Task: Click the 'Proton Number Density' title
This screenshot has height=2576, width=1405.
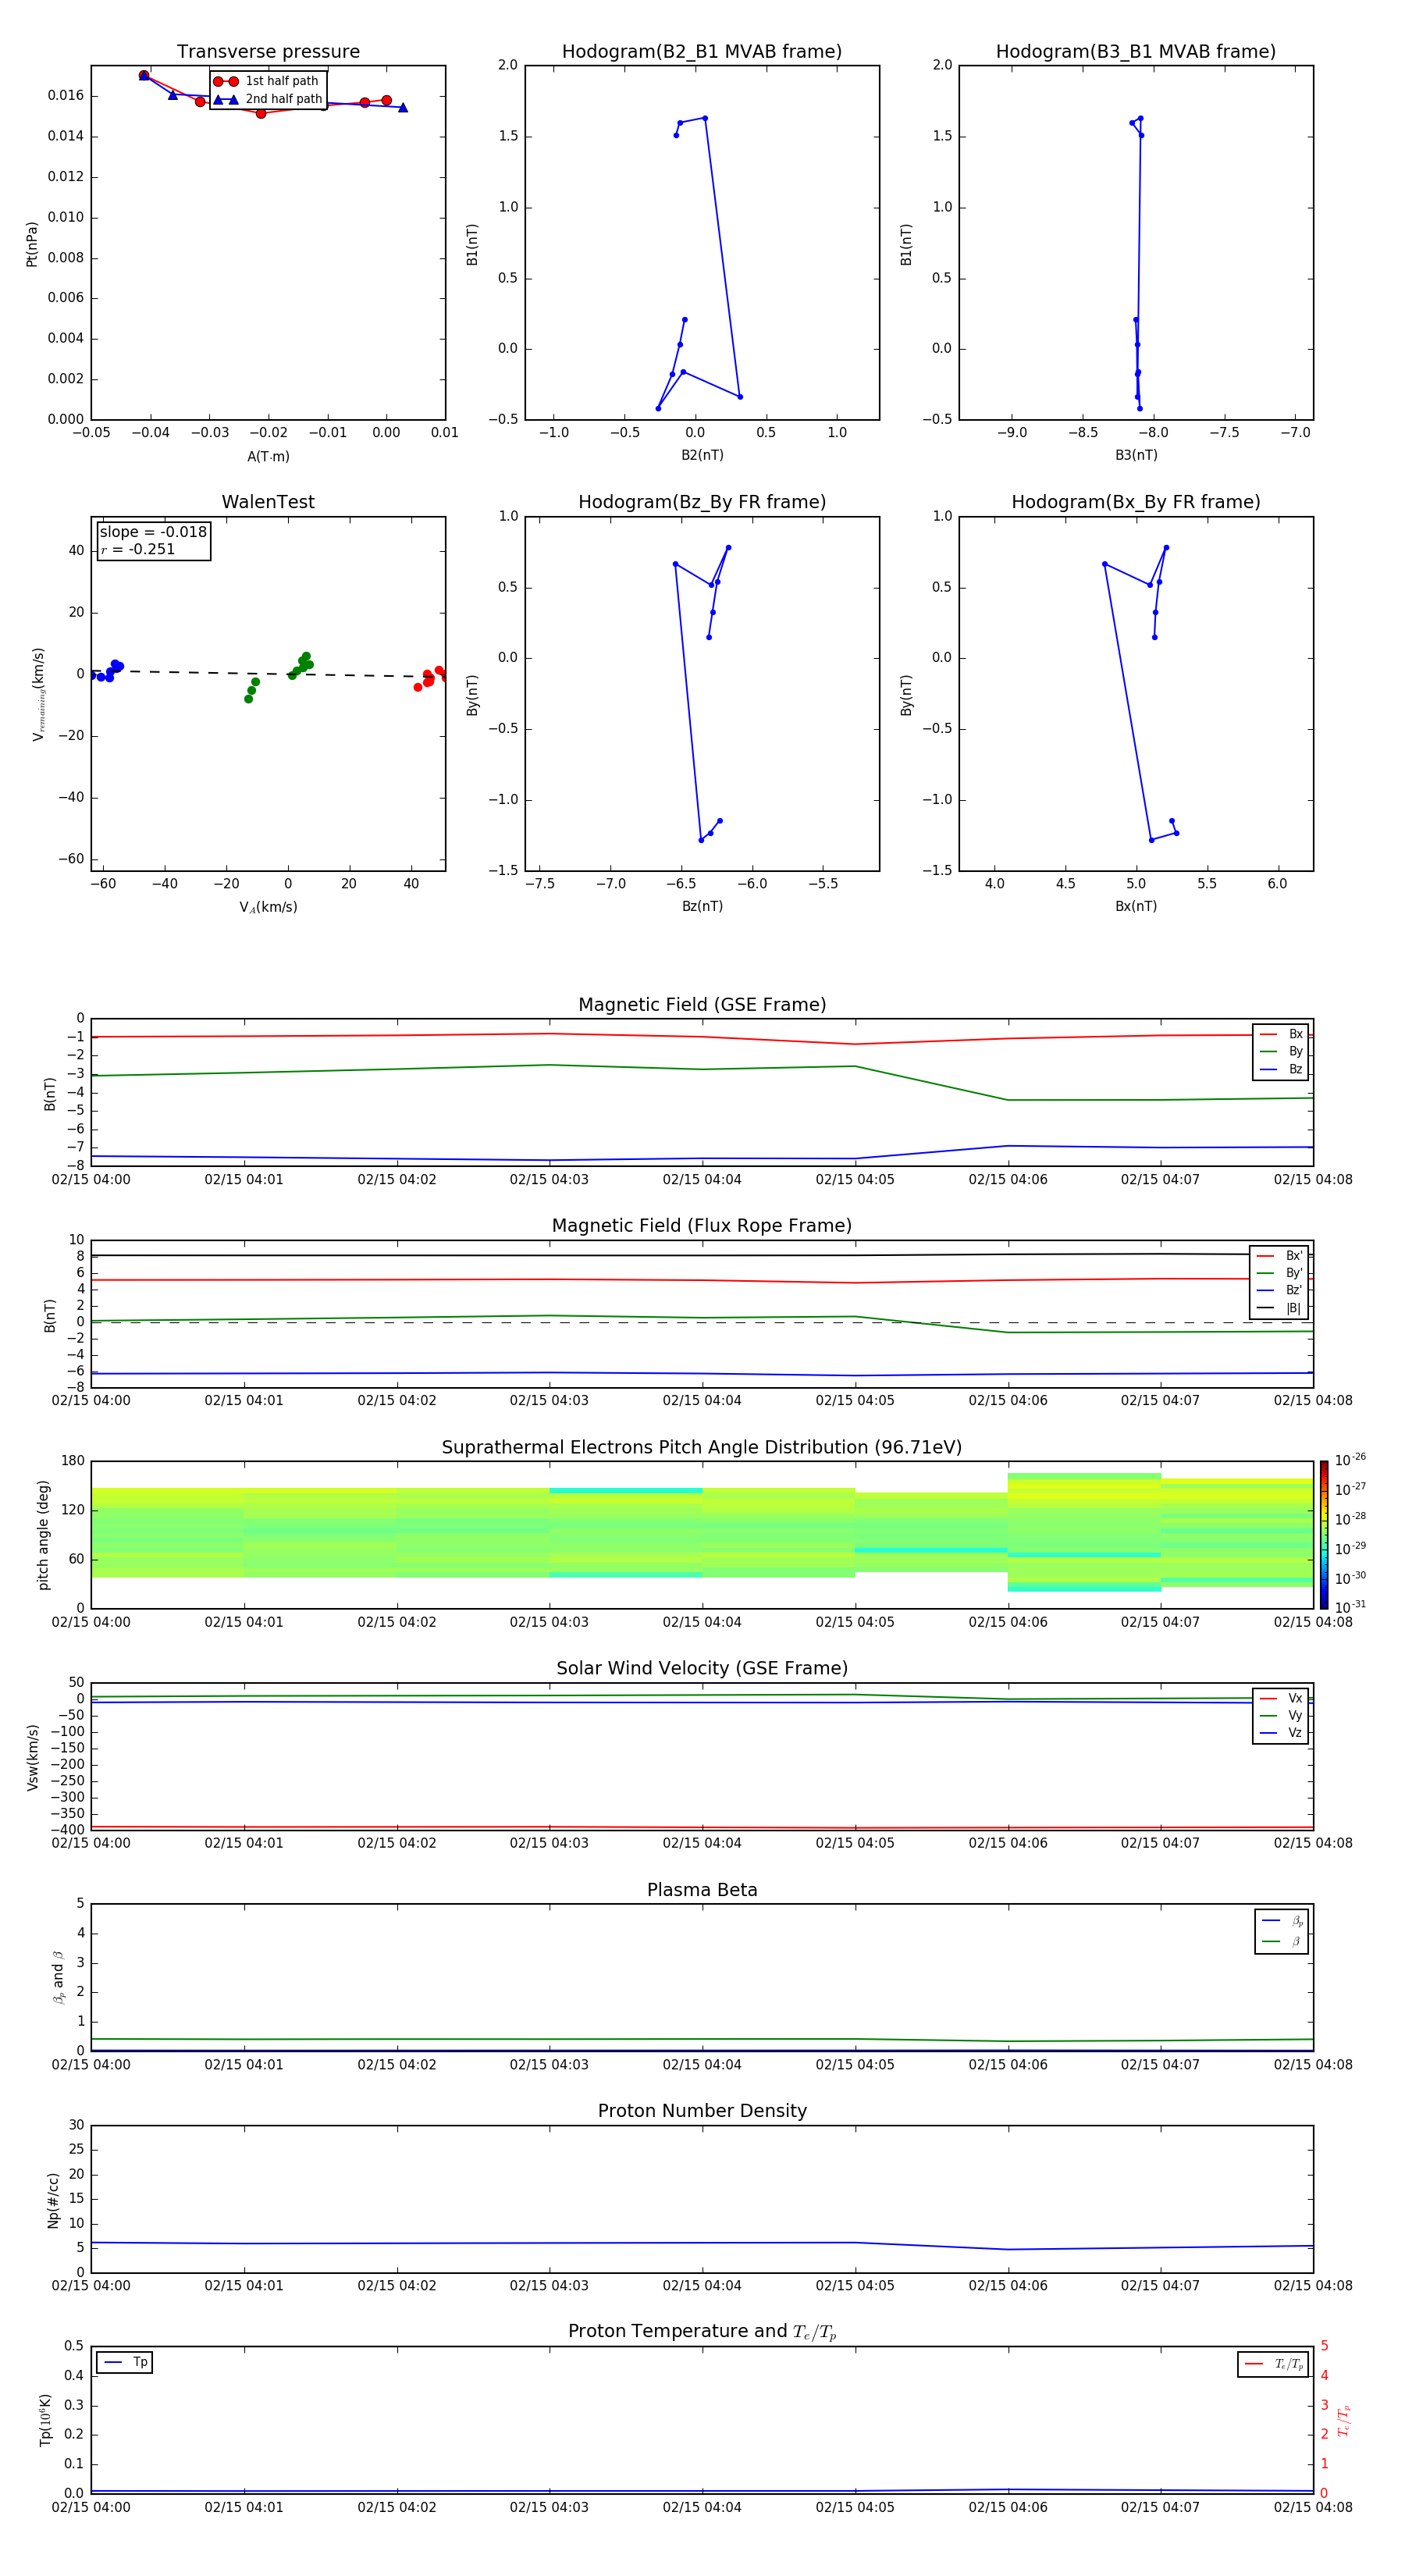Action: pyautogui.click(x=702, y=2111)
